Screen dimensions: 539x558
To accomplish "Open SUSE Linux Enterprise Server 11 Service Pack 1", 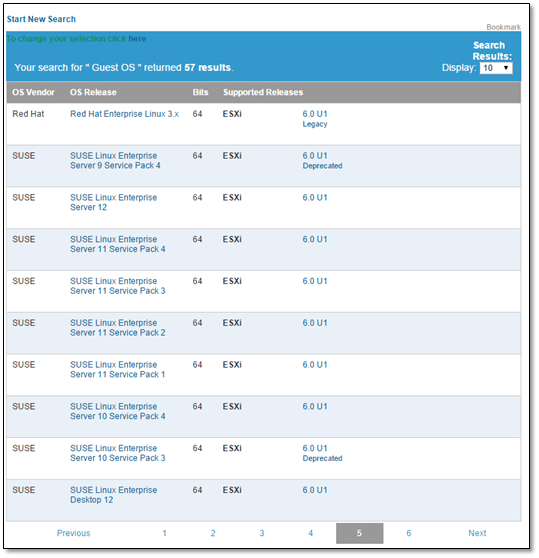I will click(117, 369).
